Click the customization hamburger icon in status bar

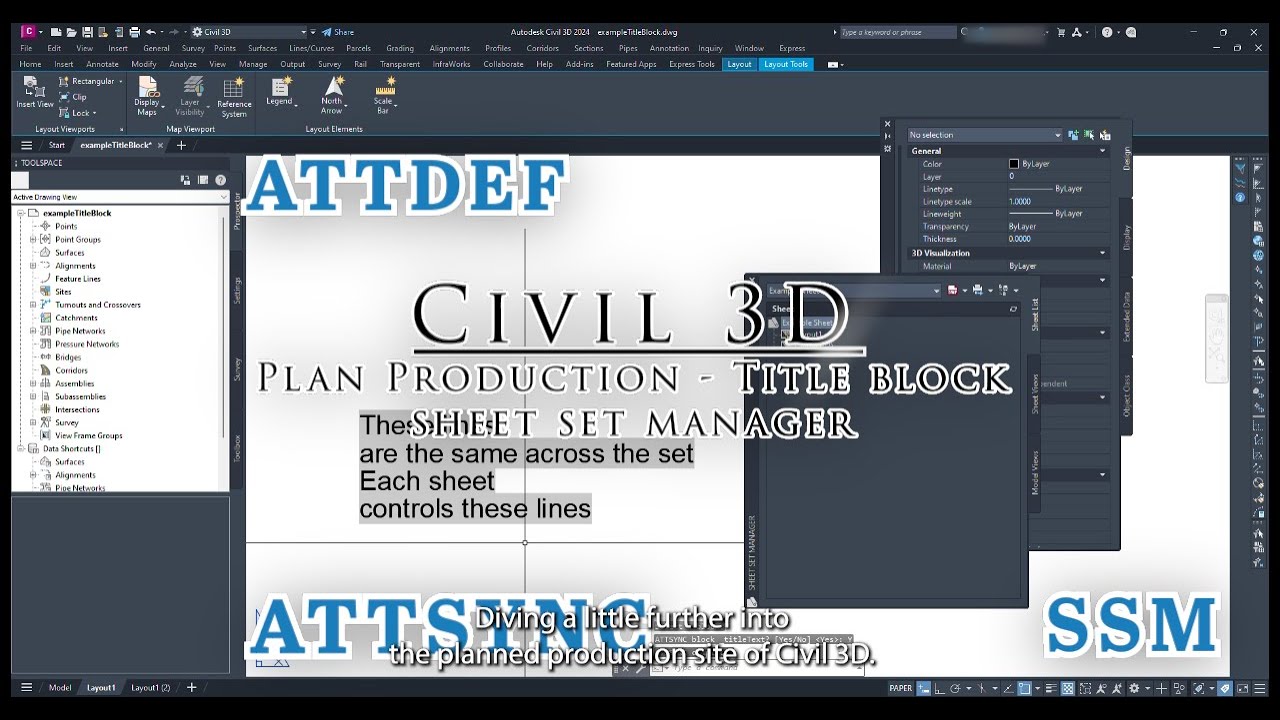tap(1258, 688)
